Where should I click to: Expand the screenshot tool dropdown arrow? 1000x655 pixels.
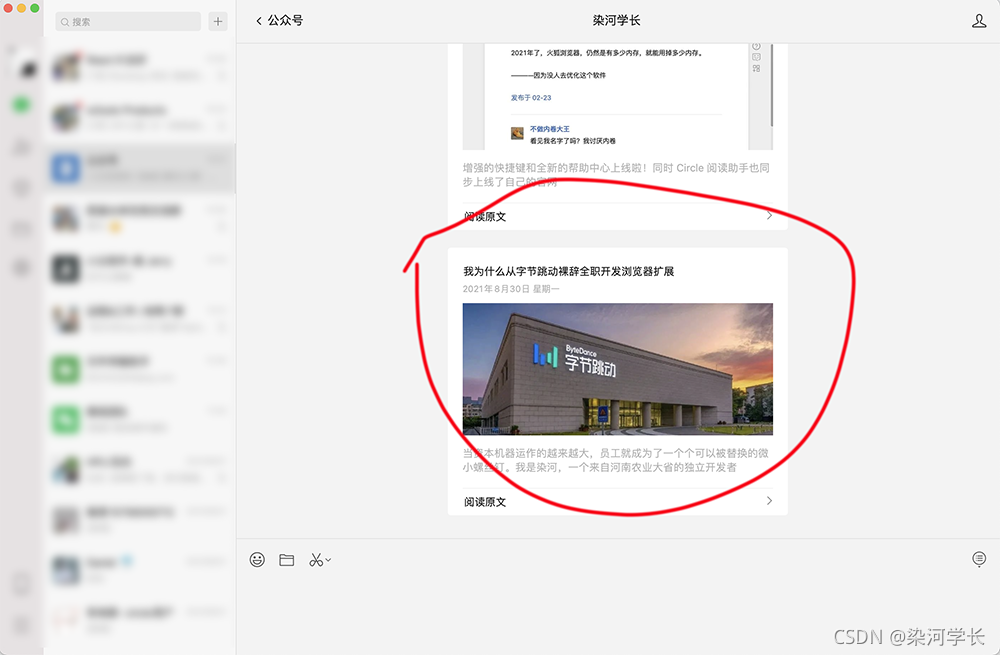[328, 560]
